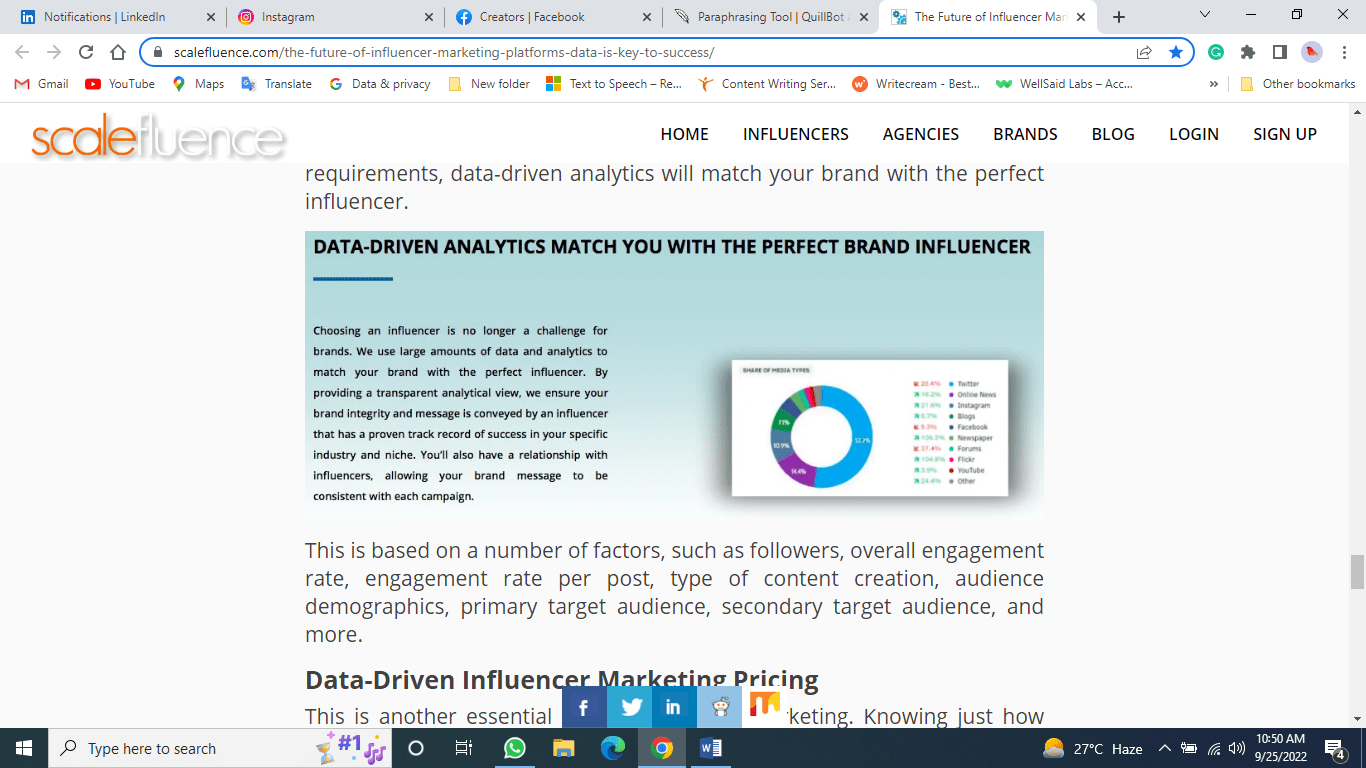Image resolution: width=1366 pixels, height=768 pixels.
Task: Open the YouTube bookmark
Action: point(120,84)
